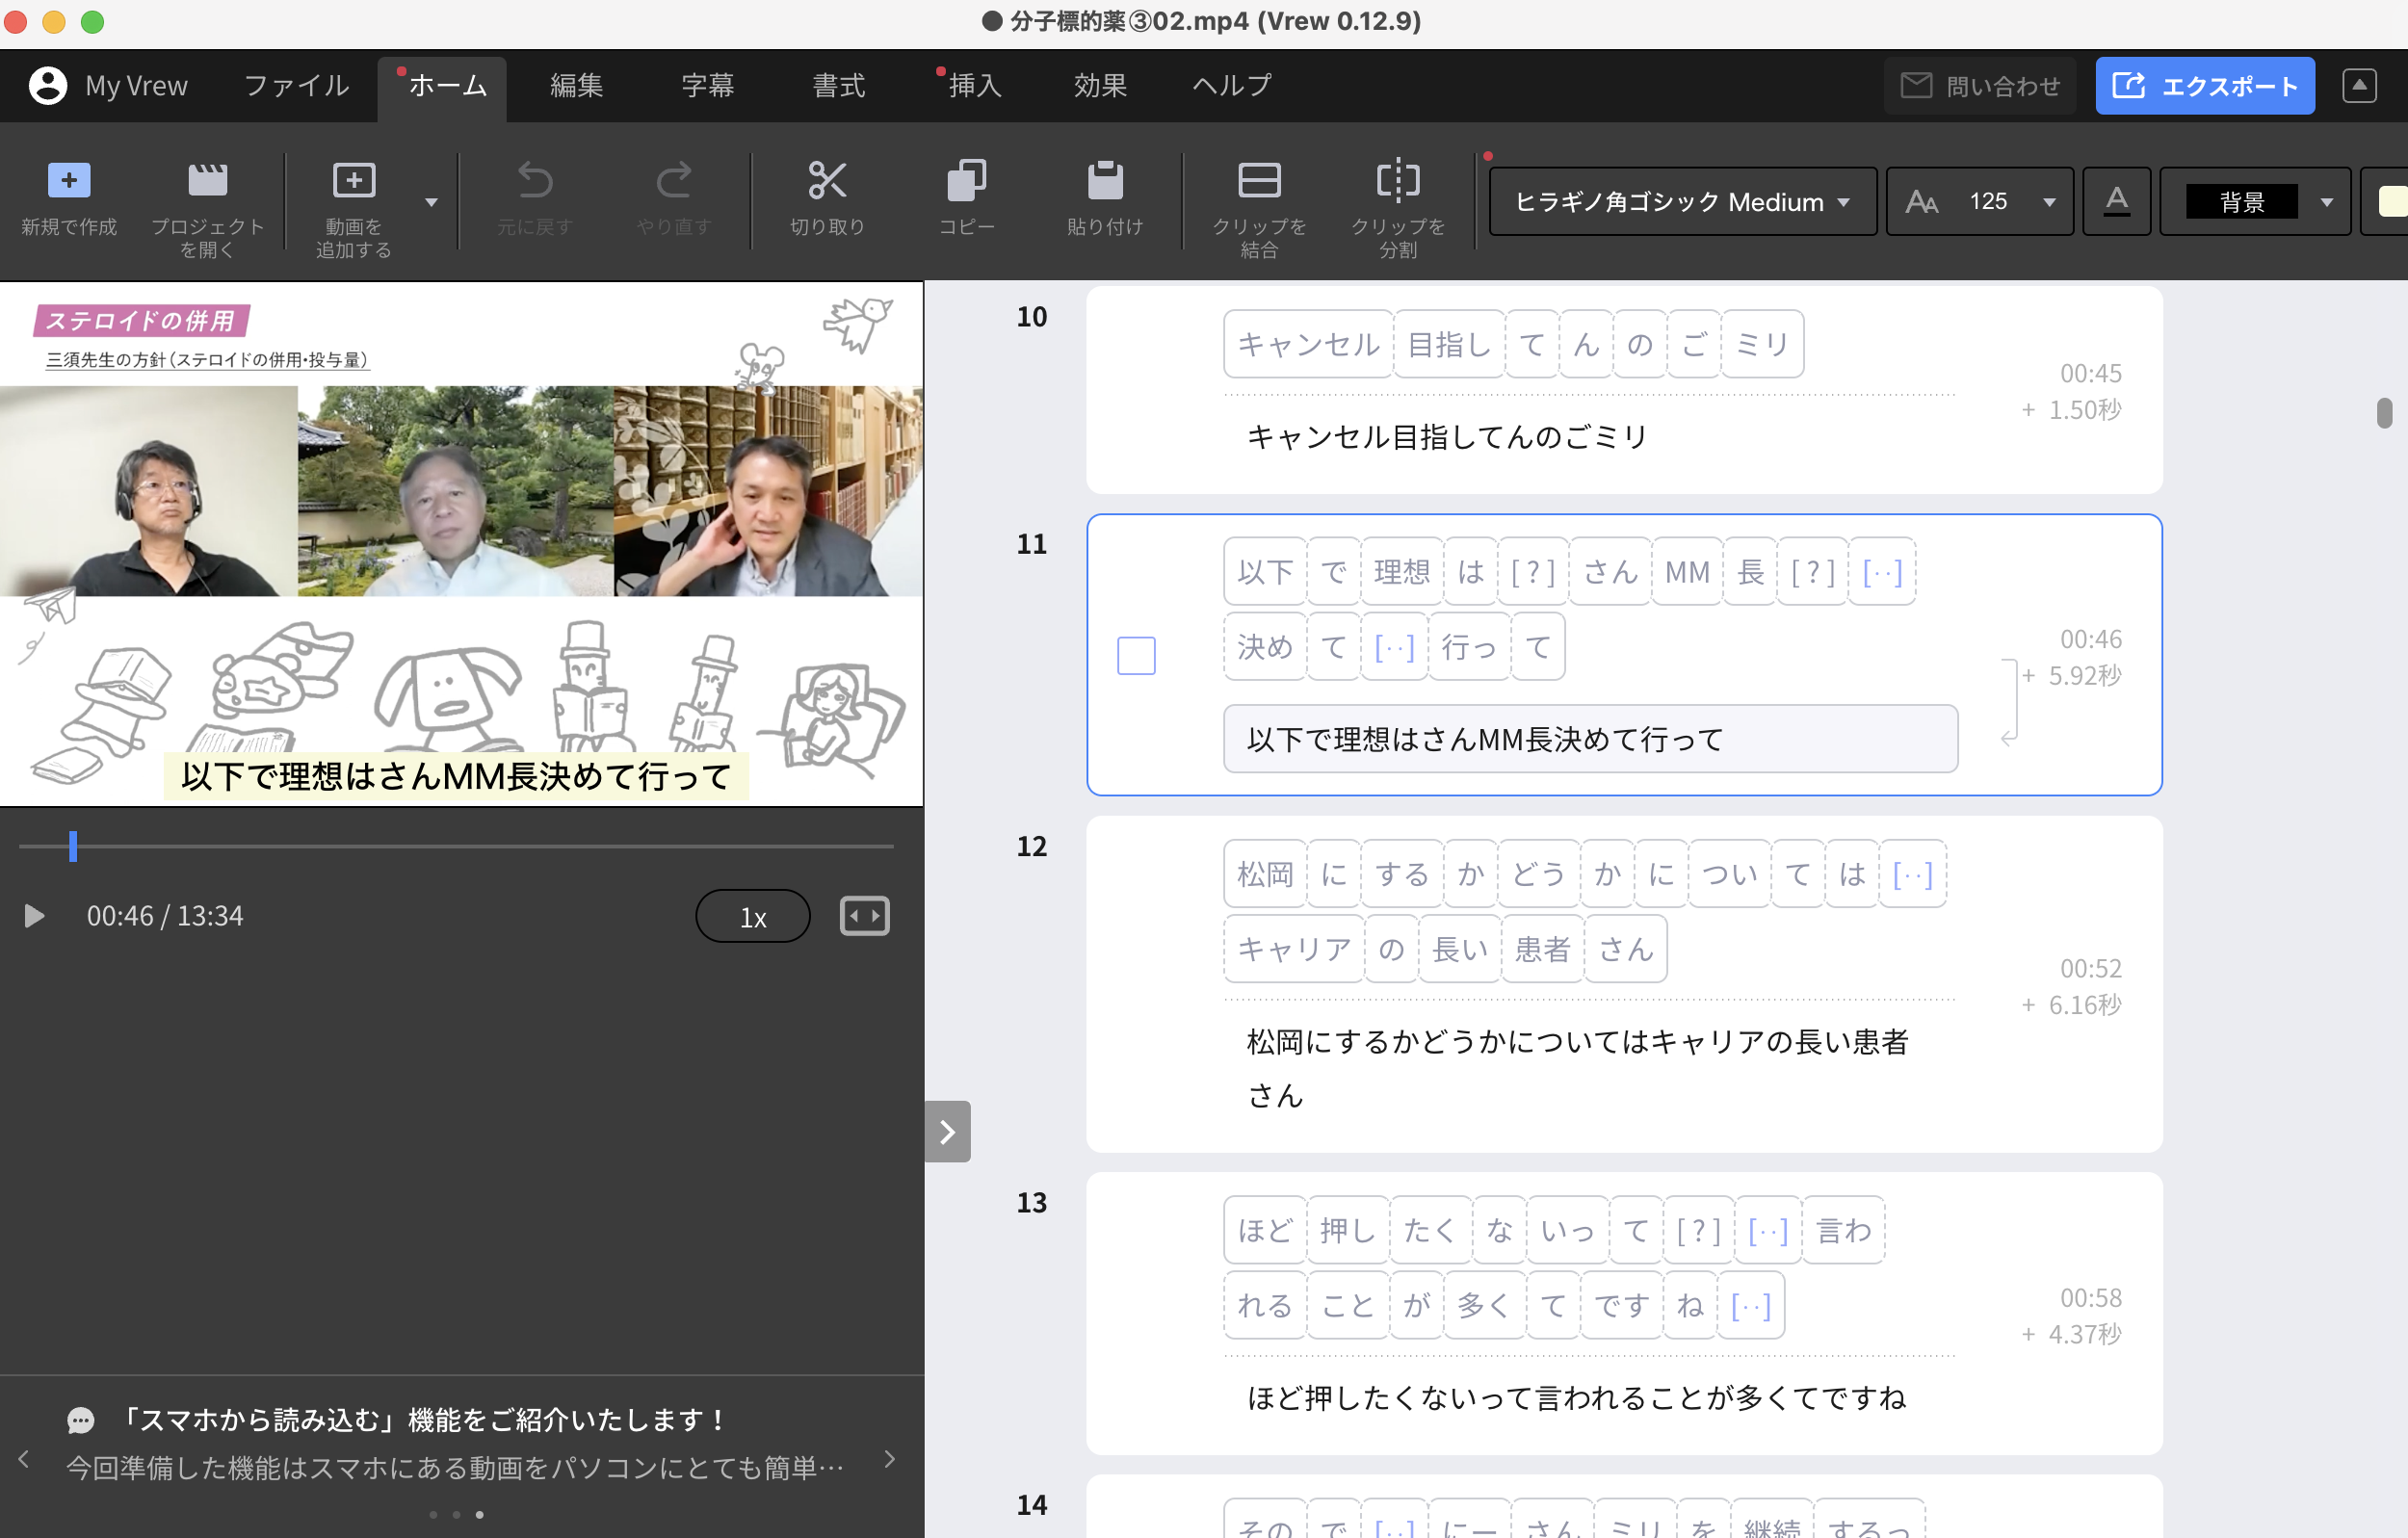Image resolution: width=2408 pixels, height=1538 pixels.
Task: Click the black 背景 color swatch
Action: 2241,202
